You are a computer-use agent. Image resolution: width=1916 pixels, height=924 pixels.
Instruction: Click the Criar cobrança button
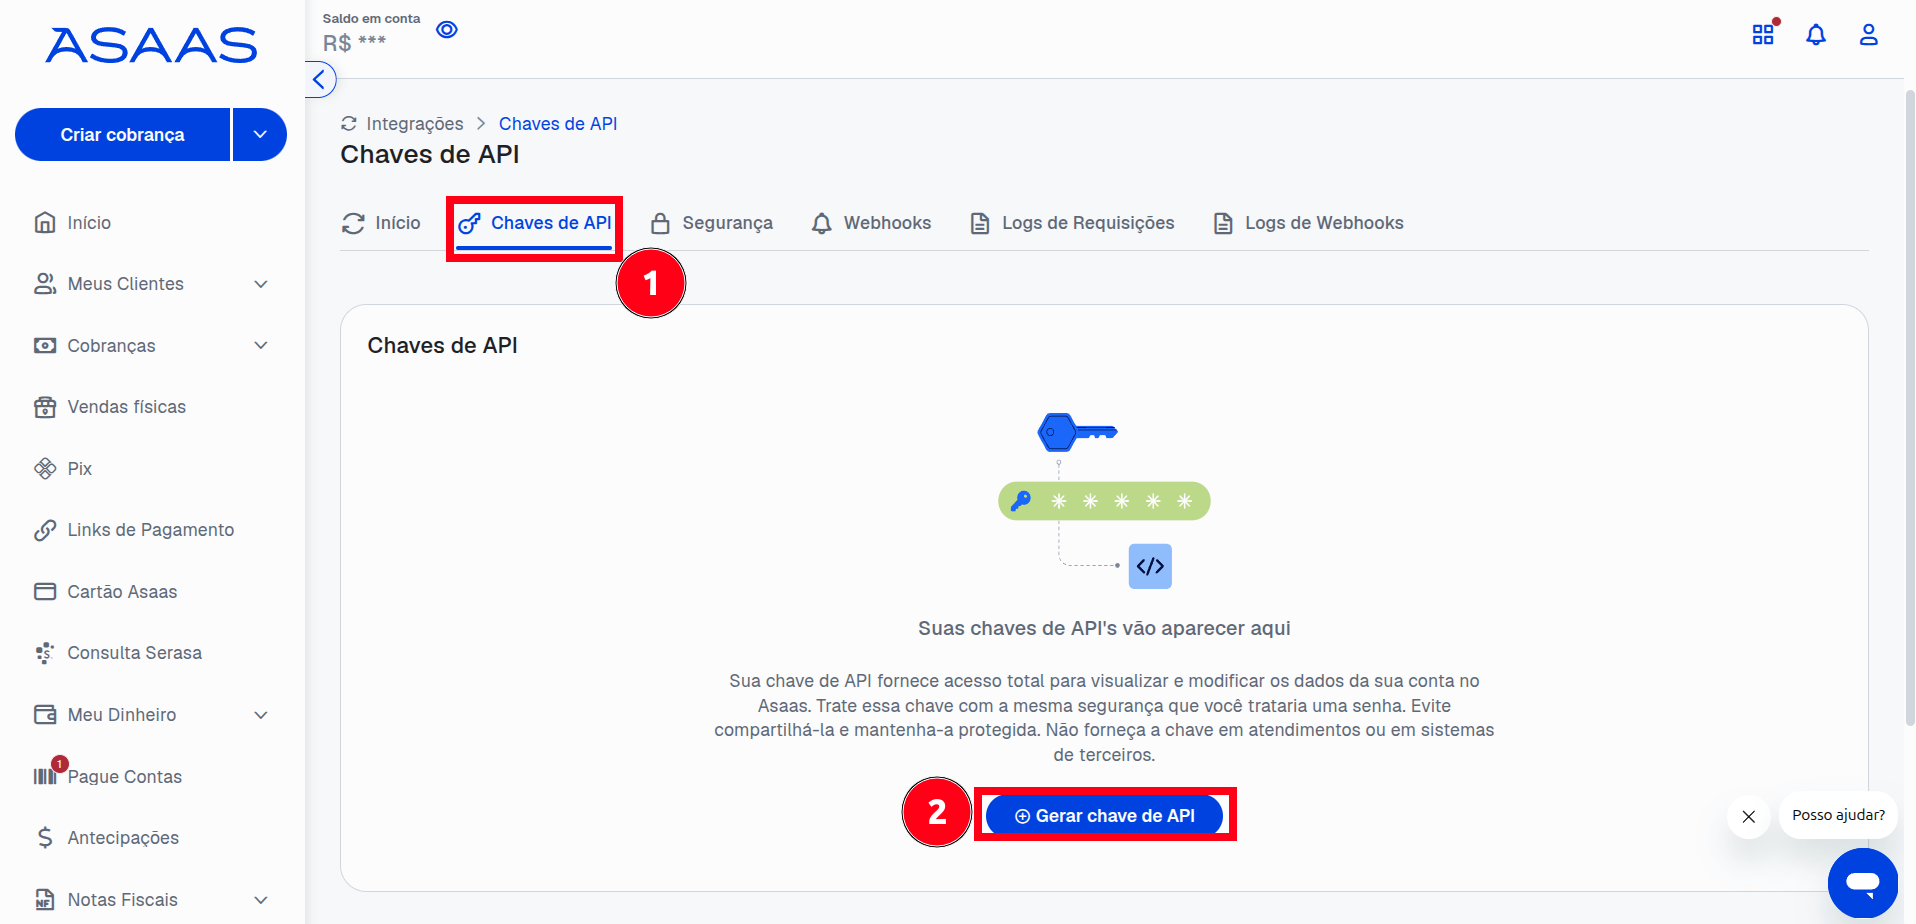pyautogui.click(x=122, y=135)
